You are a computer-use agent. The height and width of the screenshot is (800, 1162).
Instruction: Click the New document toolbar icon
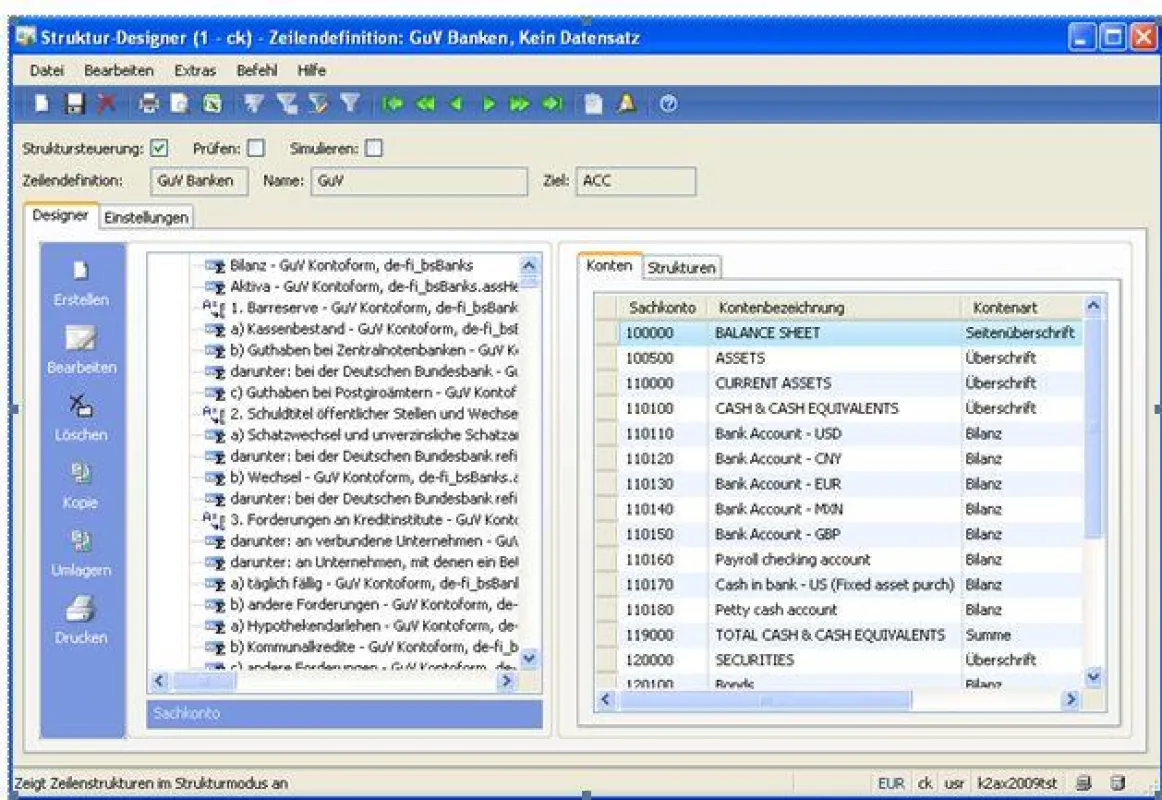42,104
